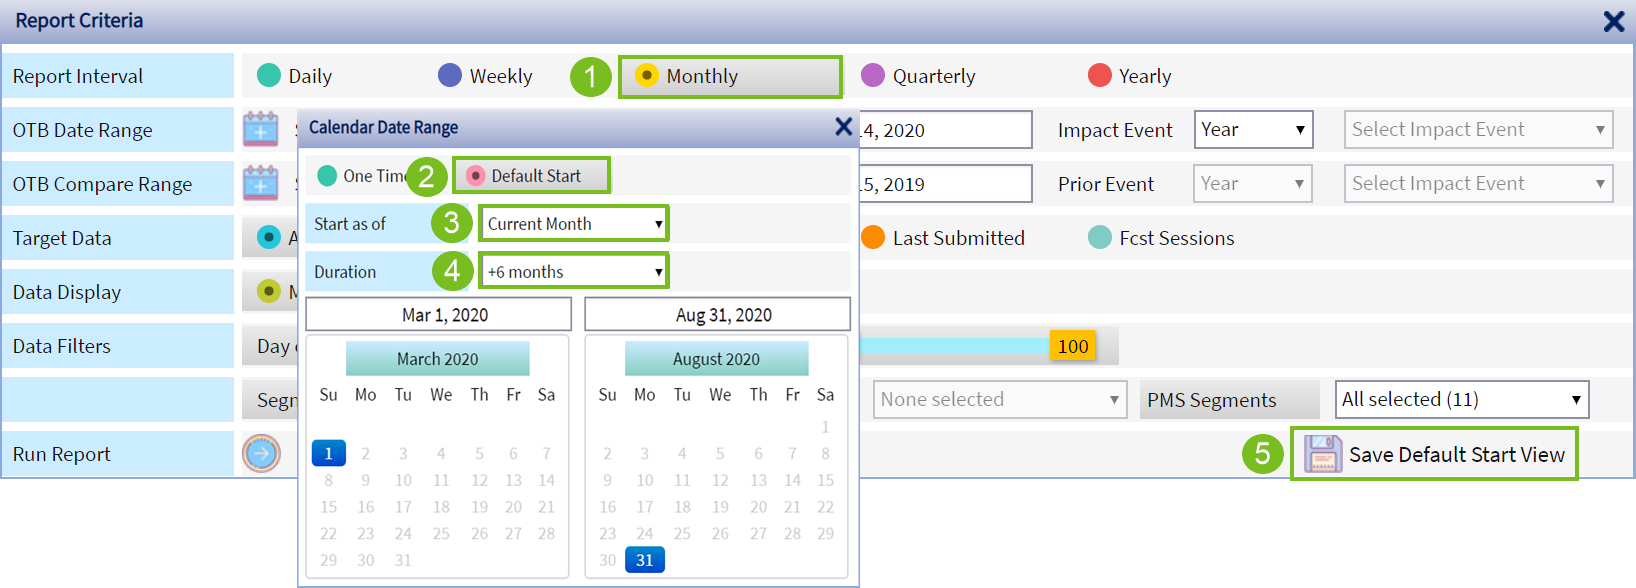
Task: Click the Save Default Start View disk icon
Action: coord(1322,454)
